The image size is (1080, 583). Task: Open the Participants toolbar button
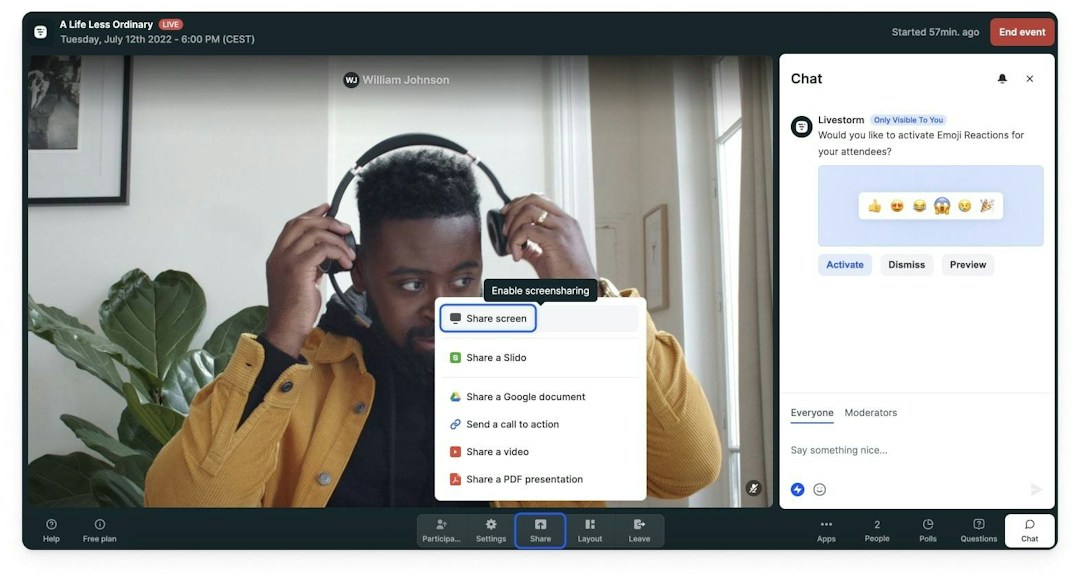coord(442,531)
